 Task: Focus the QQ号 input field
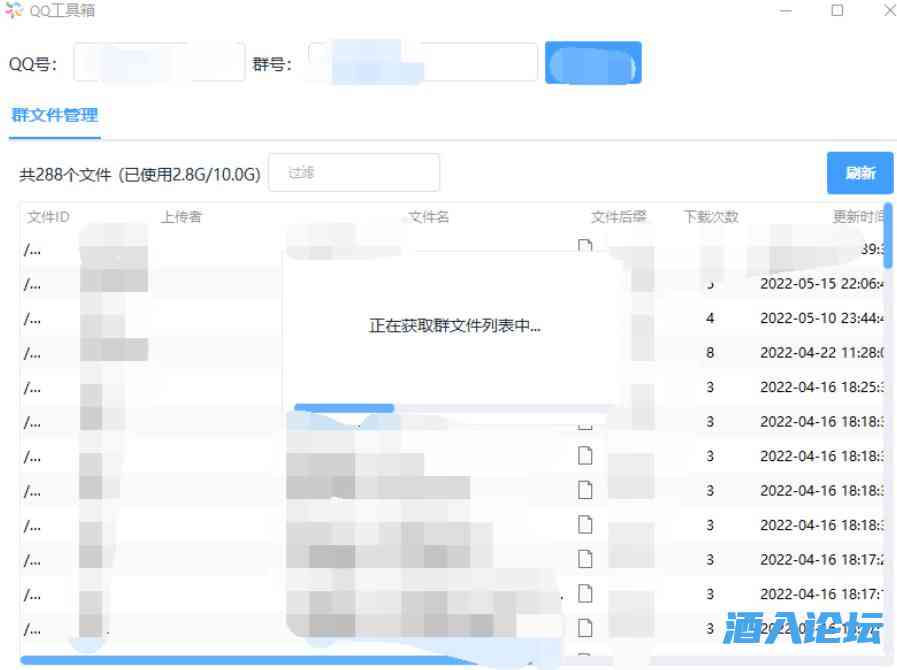coord(159,63)
